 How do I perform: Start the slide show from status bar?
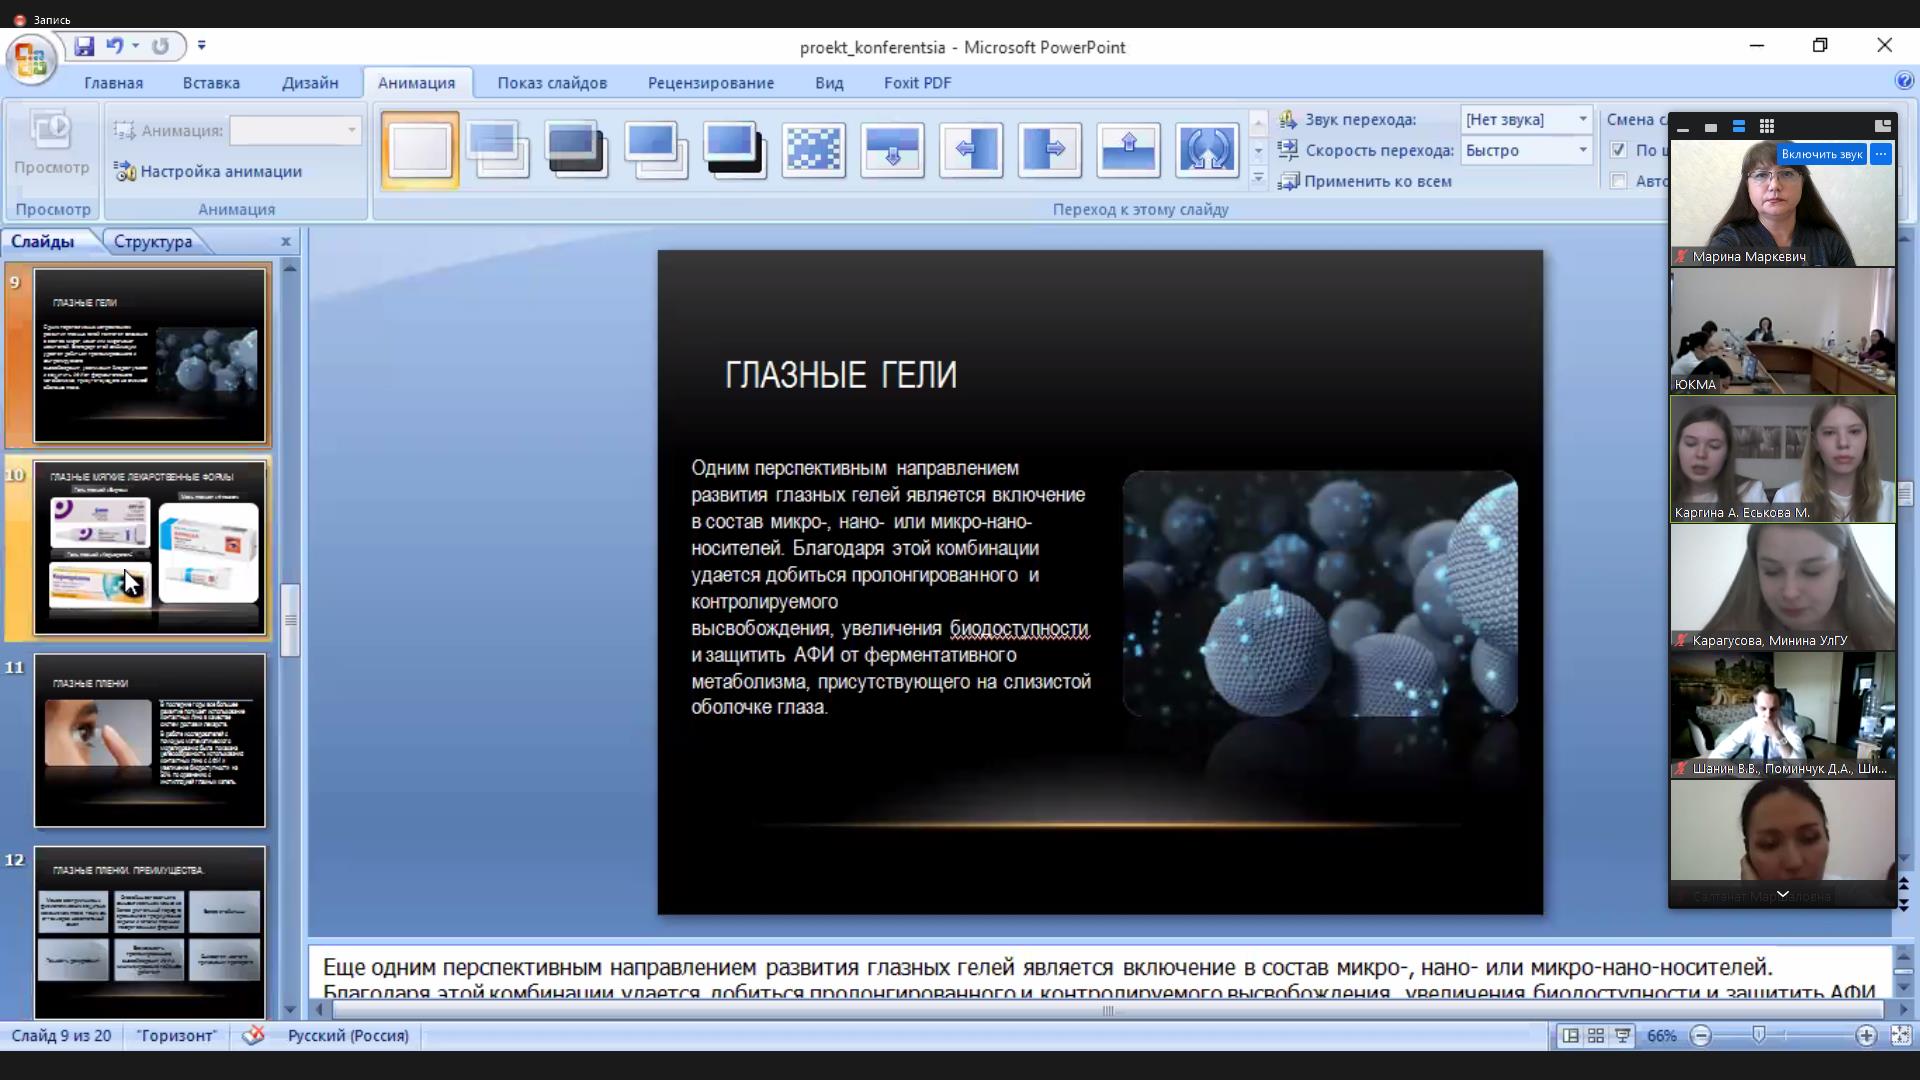coord(1622,1036)
